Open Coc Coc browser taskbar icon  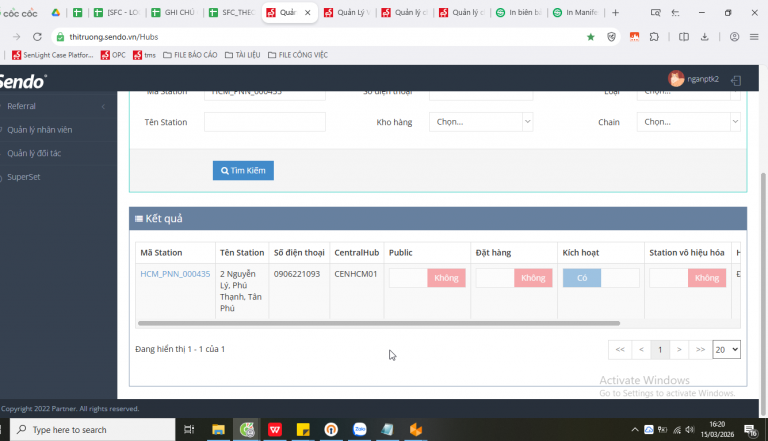pos(247,430)
